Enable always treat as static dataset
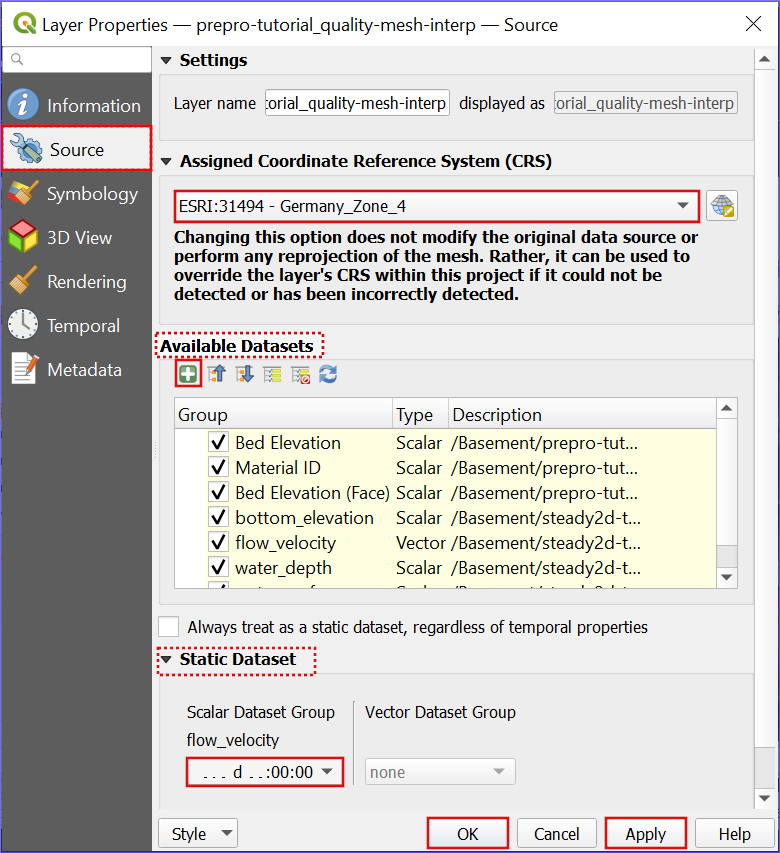The image size is (780, 853). [170, 627]
